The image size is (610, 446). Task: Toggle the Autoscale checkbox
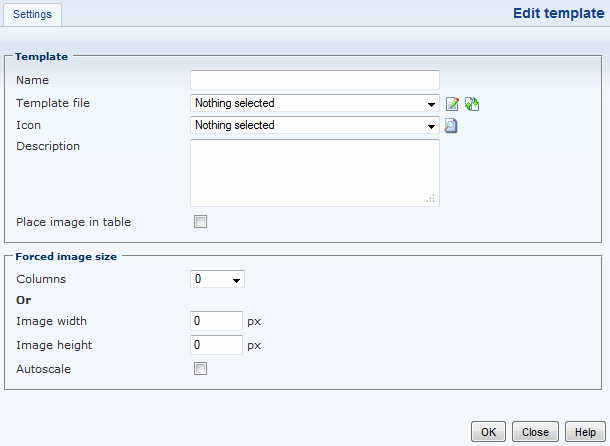point(200,369)
